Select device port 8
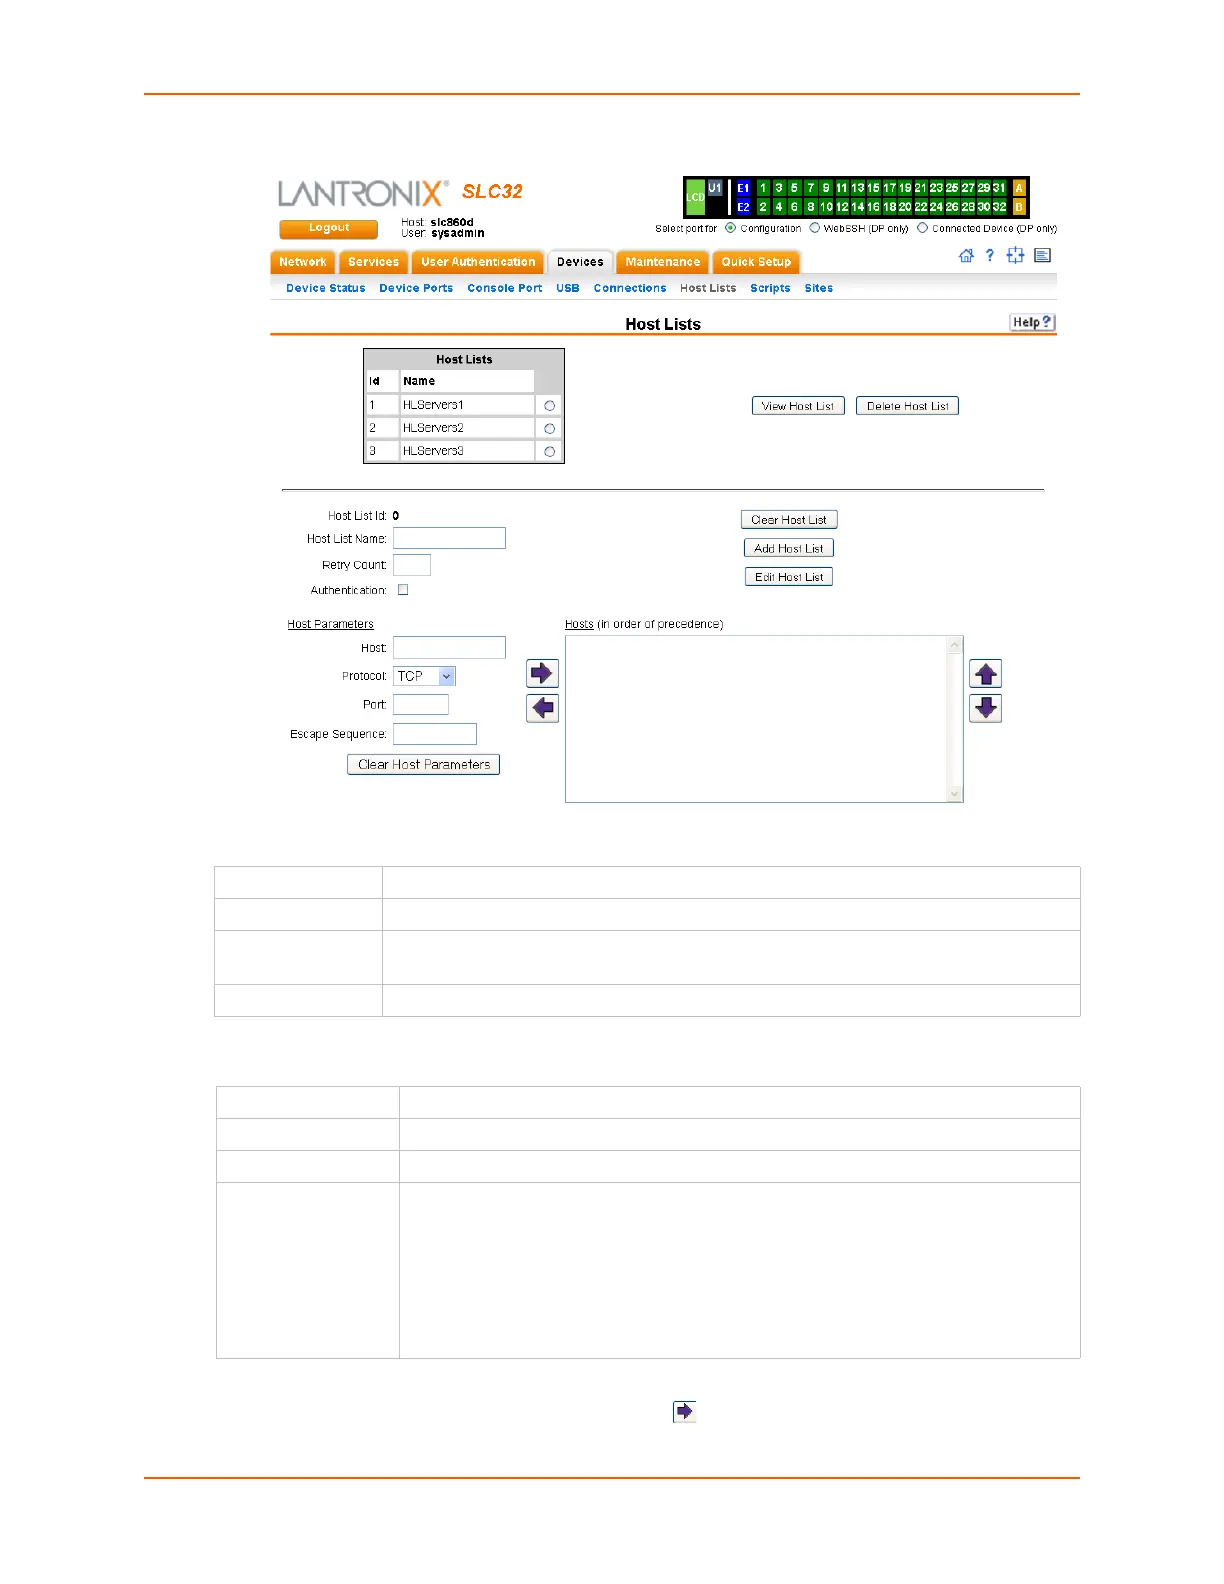The image size is (1224, 1584). click(811, 207)
